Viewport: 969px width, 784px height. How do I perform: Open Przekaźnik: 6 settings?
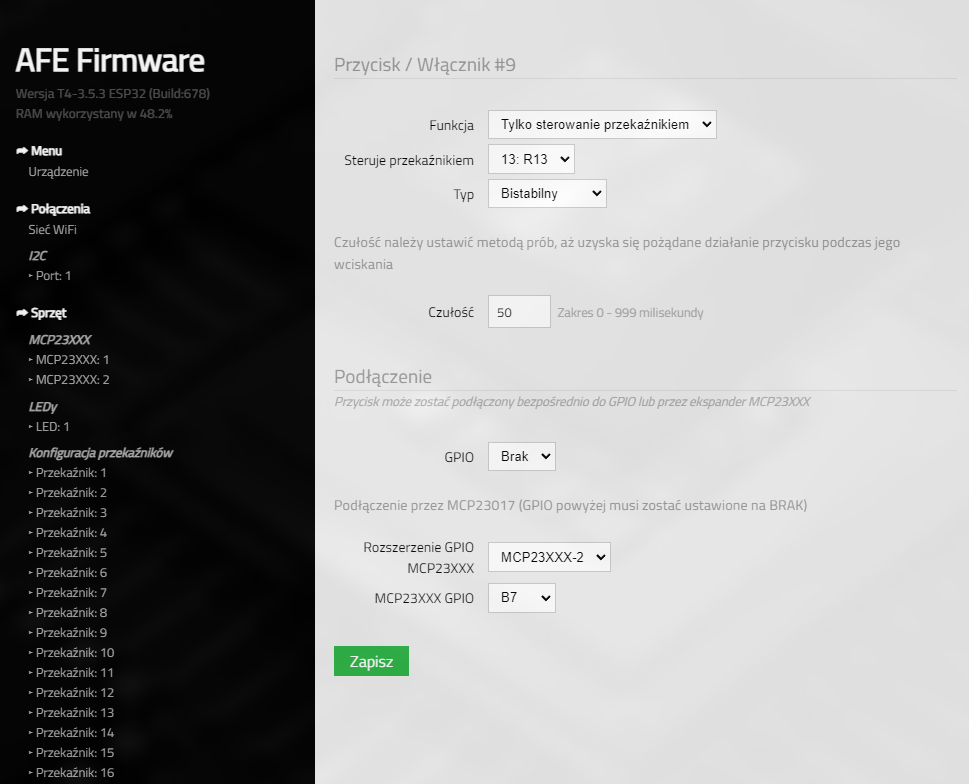[71, 572]
